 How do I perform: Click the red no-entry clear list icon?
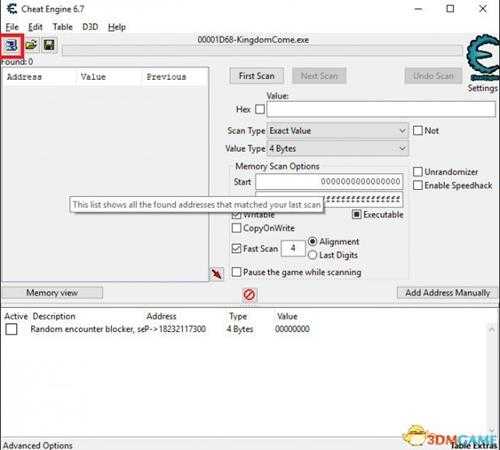[249, 295]
